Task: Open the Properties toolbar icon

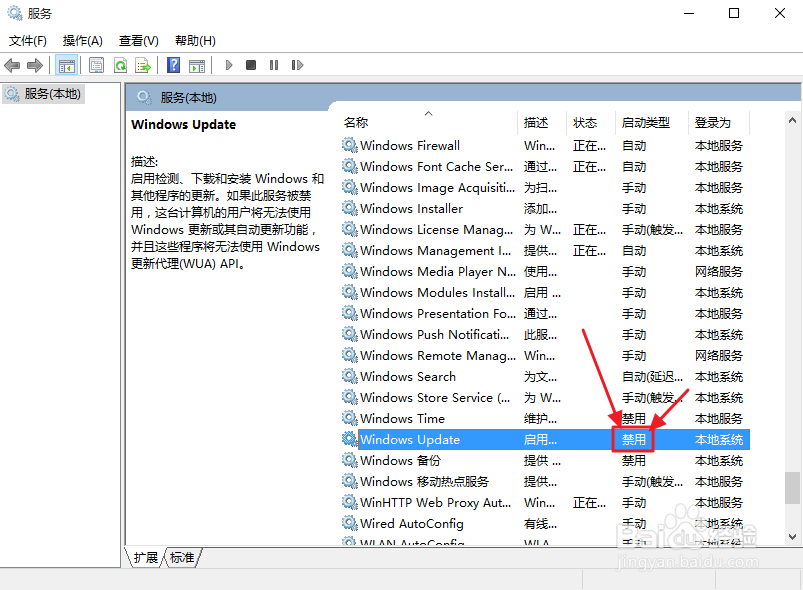Action: [96, 66]
